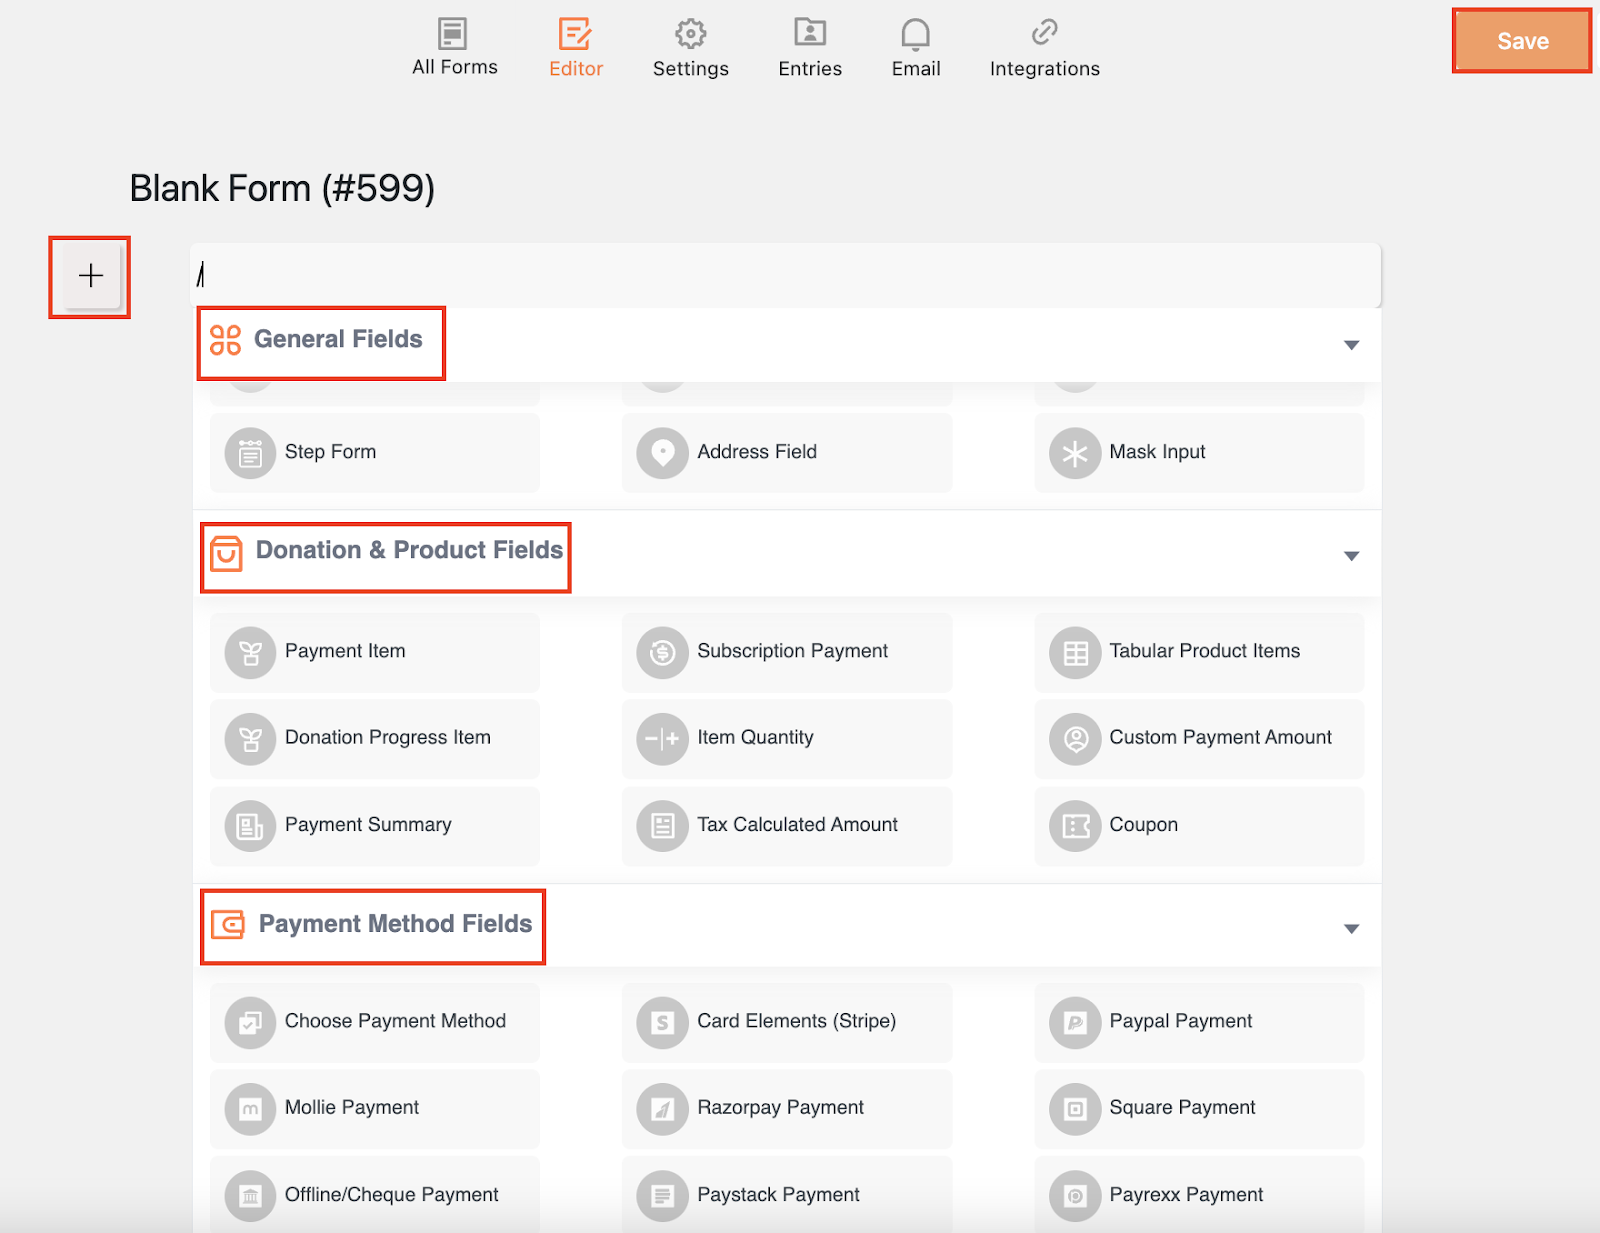Click the Coupon ticket icon
This screenshot has height=1233, width=1600.
pos(1075,826)
